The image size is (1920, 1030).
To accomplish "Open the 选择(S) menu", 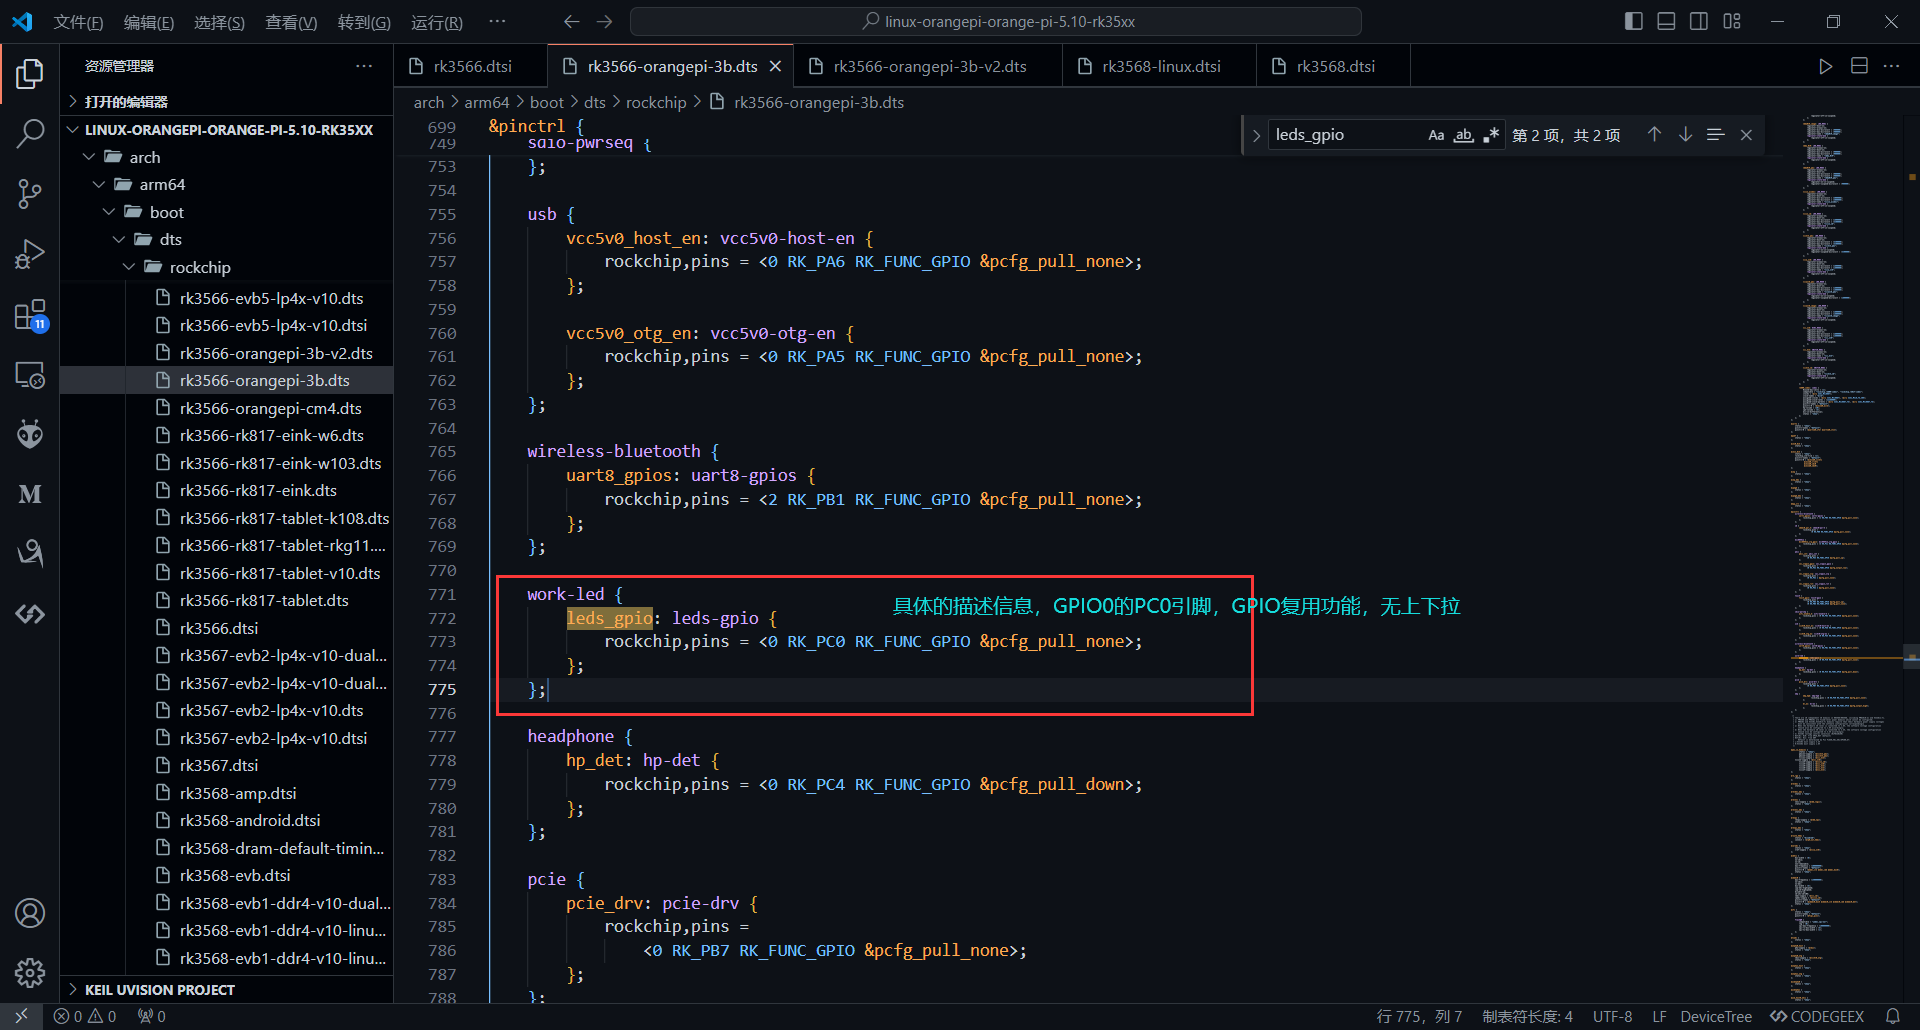I will pyautogui.click(x=219, y=22).
